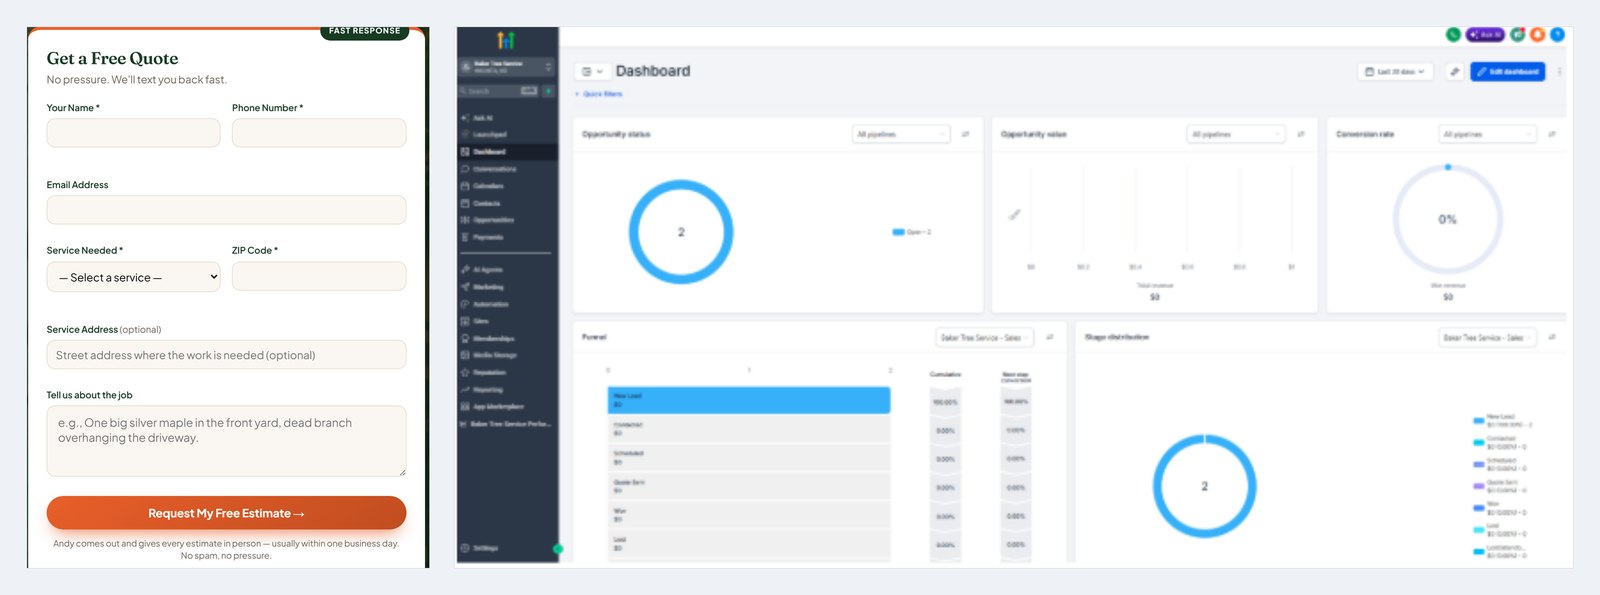This screenshot has width=1600, height=595.
Task: Open the Funnel pipeline selector dropdown
Action: tap(985, 338)
